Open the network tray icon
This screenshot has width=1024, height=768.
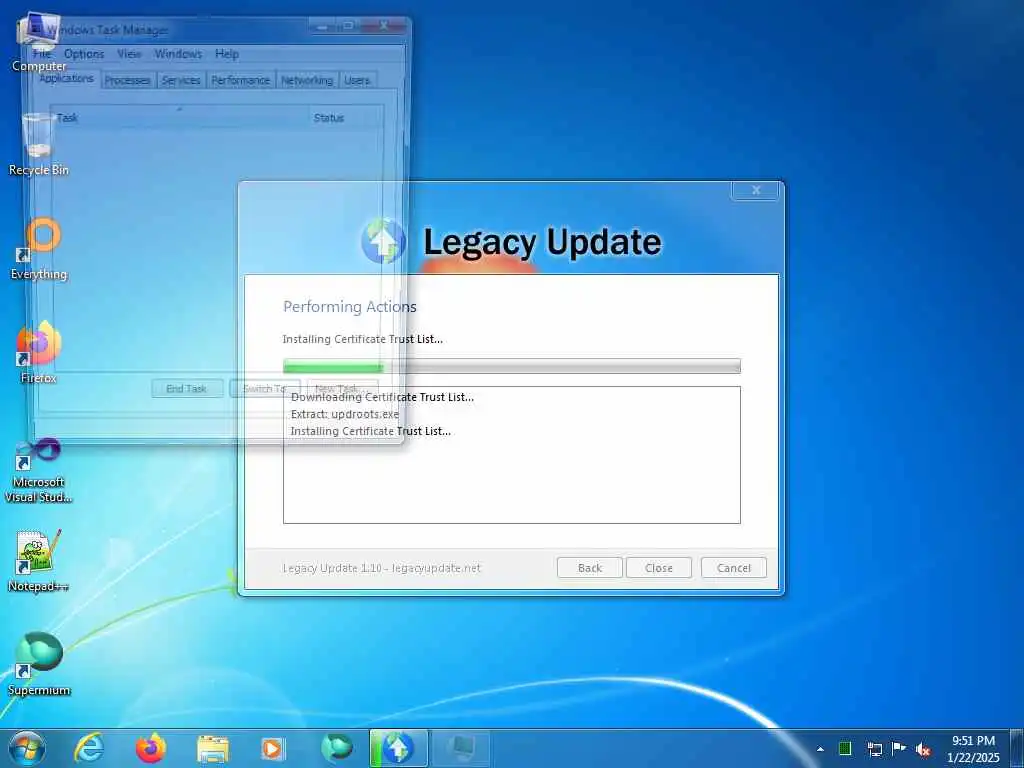874,749
